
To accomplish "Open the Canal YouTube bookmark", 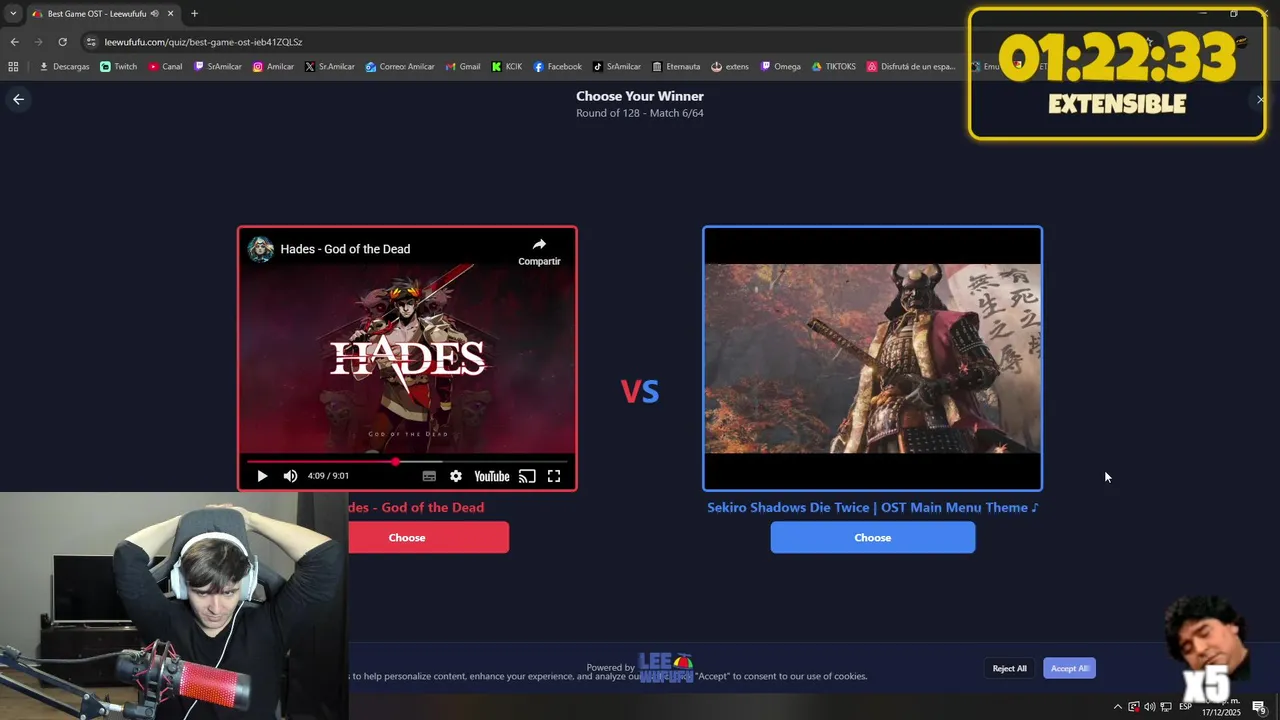I will [x=165, y=67].
